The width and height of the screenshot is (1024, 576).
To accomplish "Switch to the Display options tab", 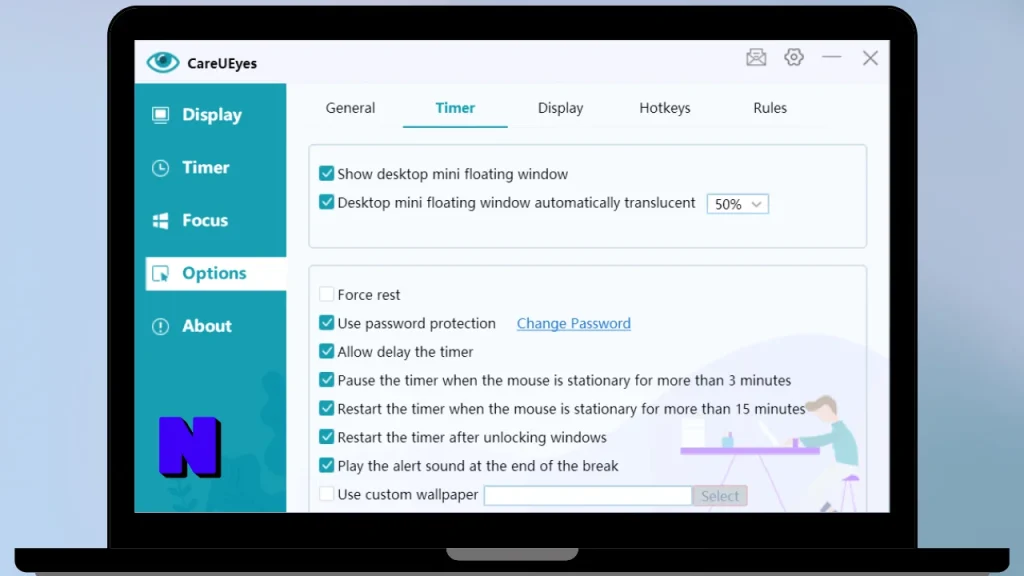I will pos(560,108).
